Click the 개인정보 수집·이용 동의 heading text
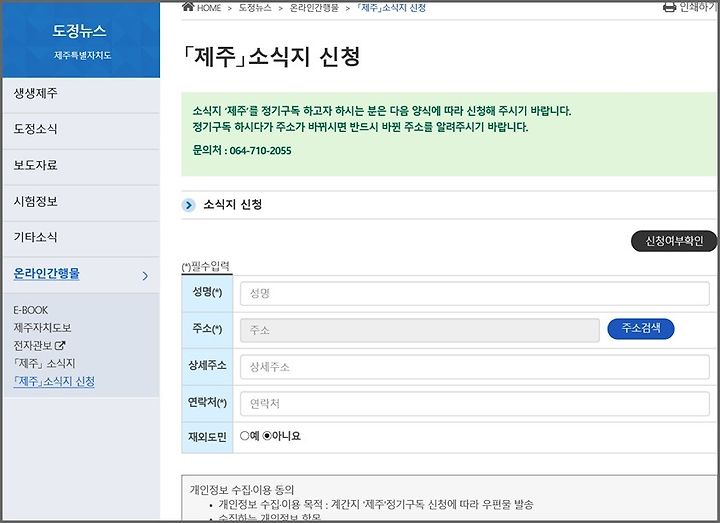The height and width of the screenshot is (523, 720). tap(242, 489)
